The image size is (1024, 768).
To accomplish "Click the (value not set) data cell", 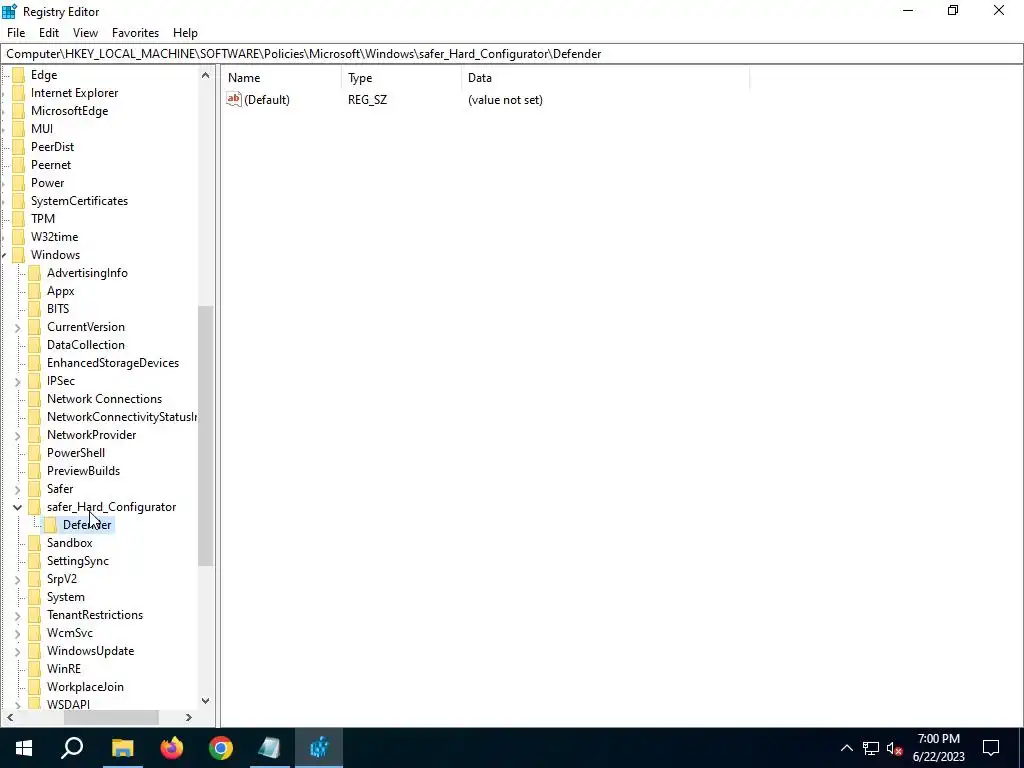I will point(505,100).
